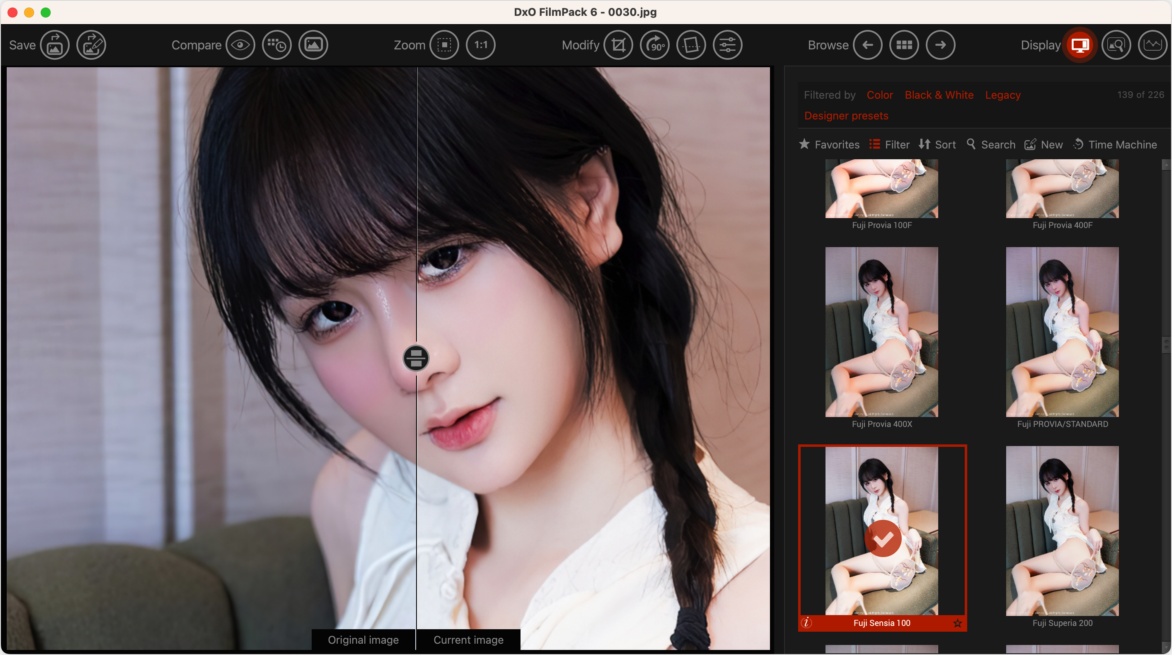1172x655 pixels.
Task: Remove the Black & White filter tag
Action: click(x=939, y=95)
